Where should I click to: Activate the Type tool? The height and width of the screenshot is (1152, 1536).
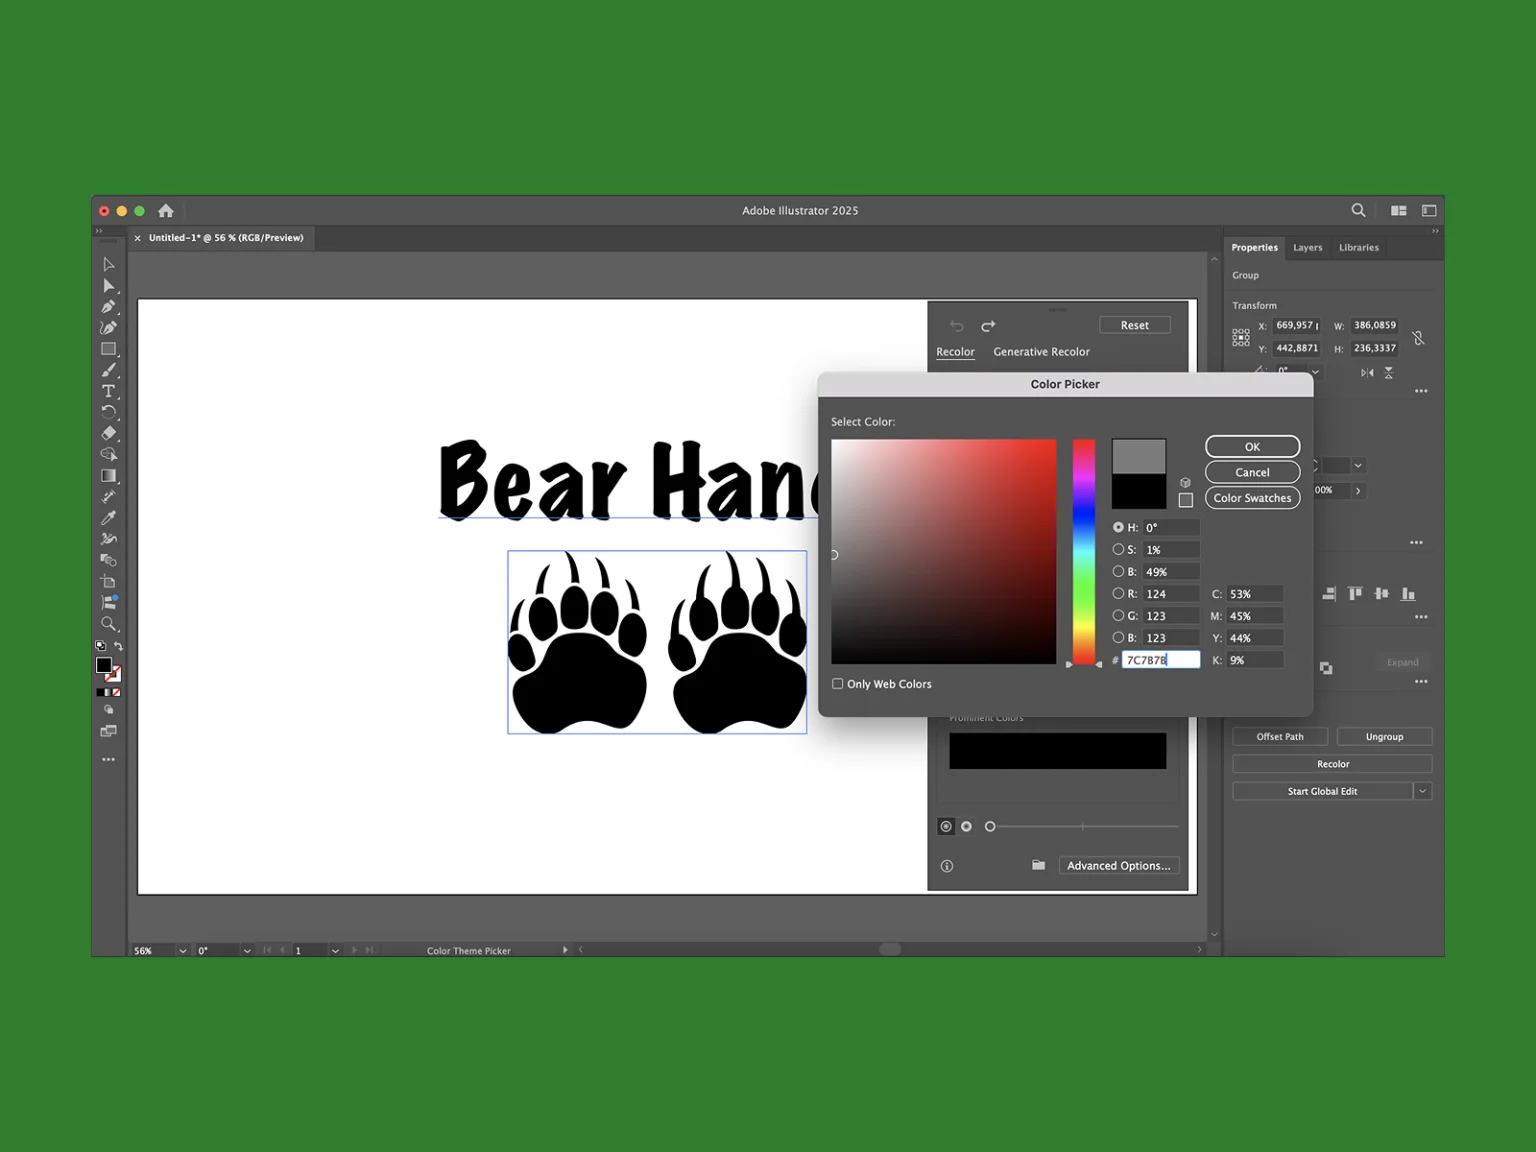110,391
